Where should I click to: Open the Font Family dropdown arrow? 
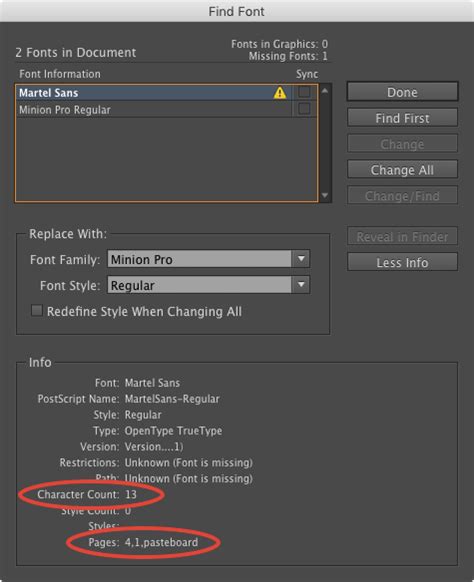(x=301, y=259)
